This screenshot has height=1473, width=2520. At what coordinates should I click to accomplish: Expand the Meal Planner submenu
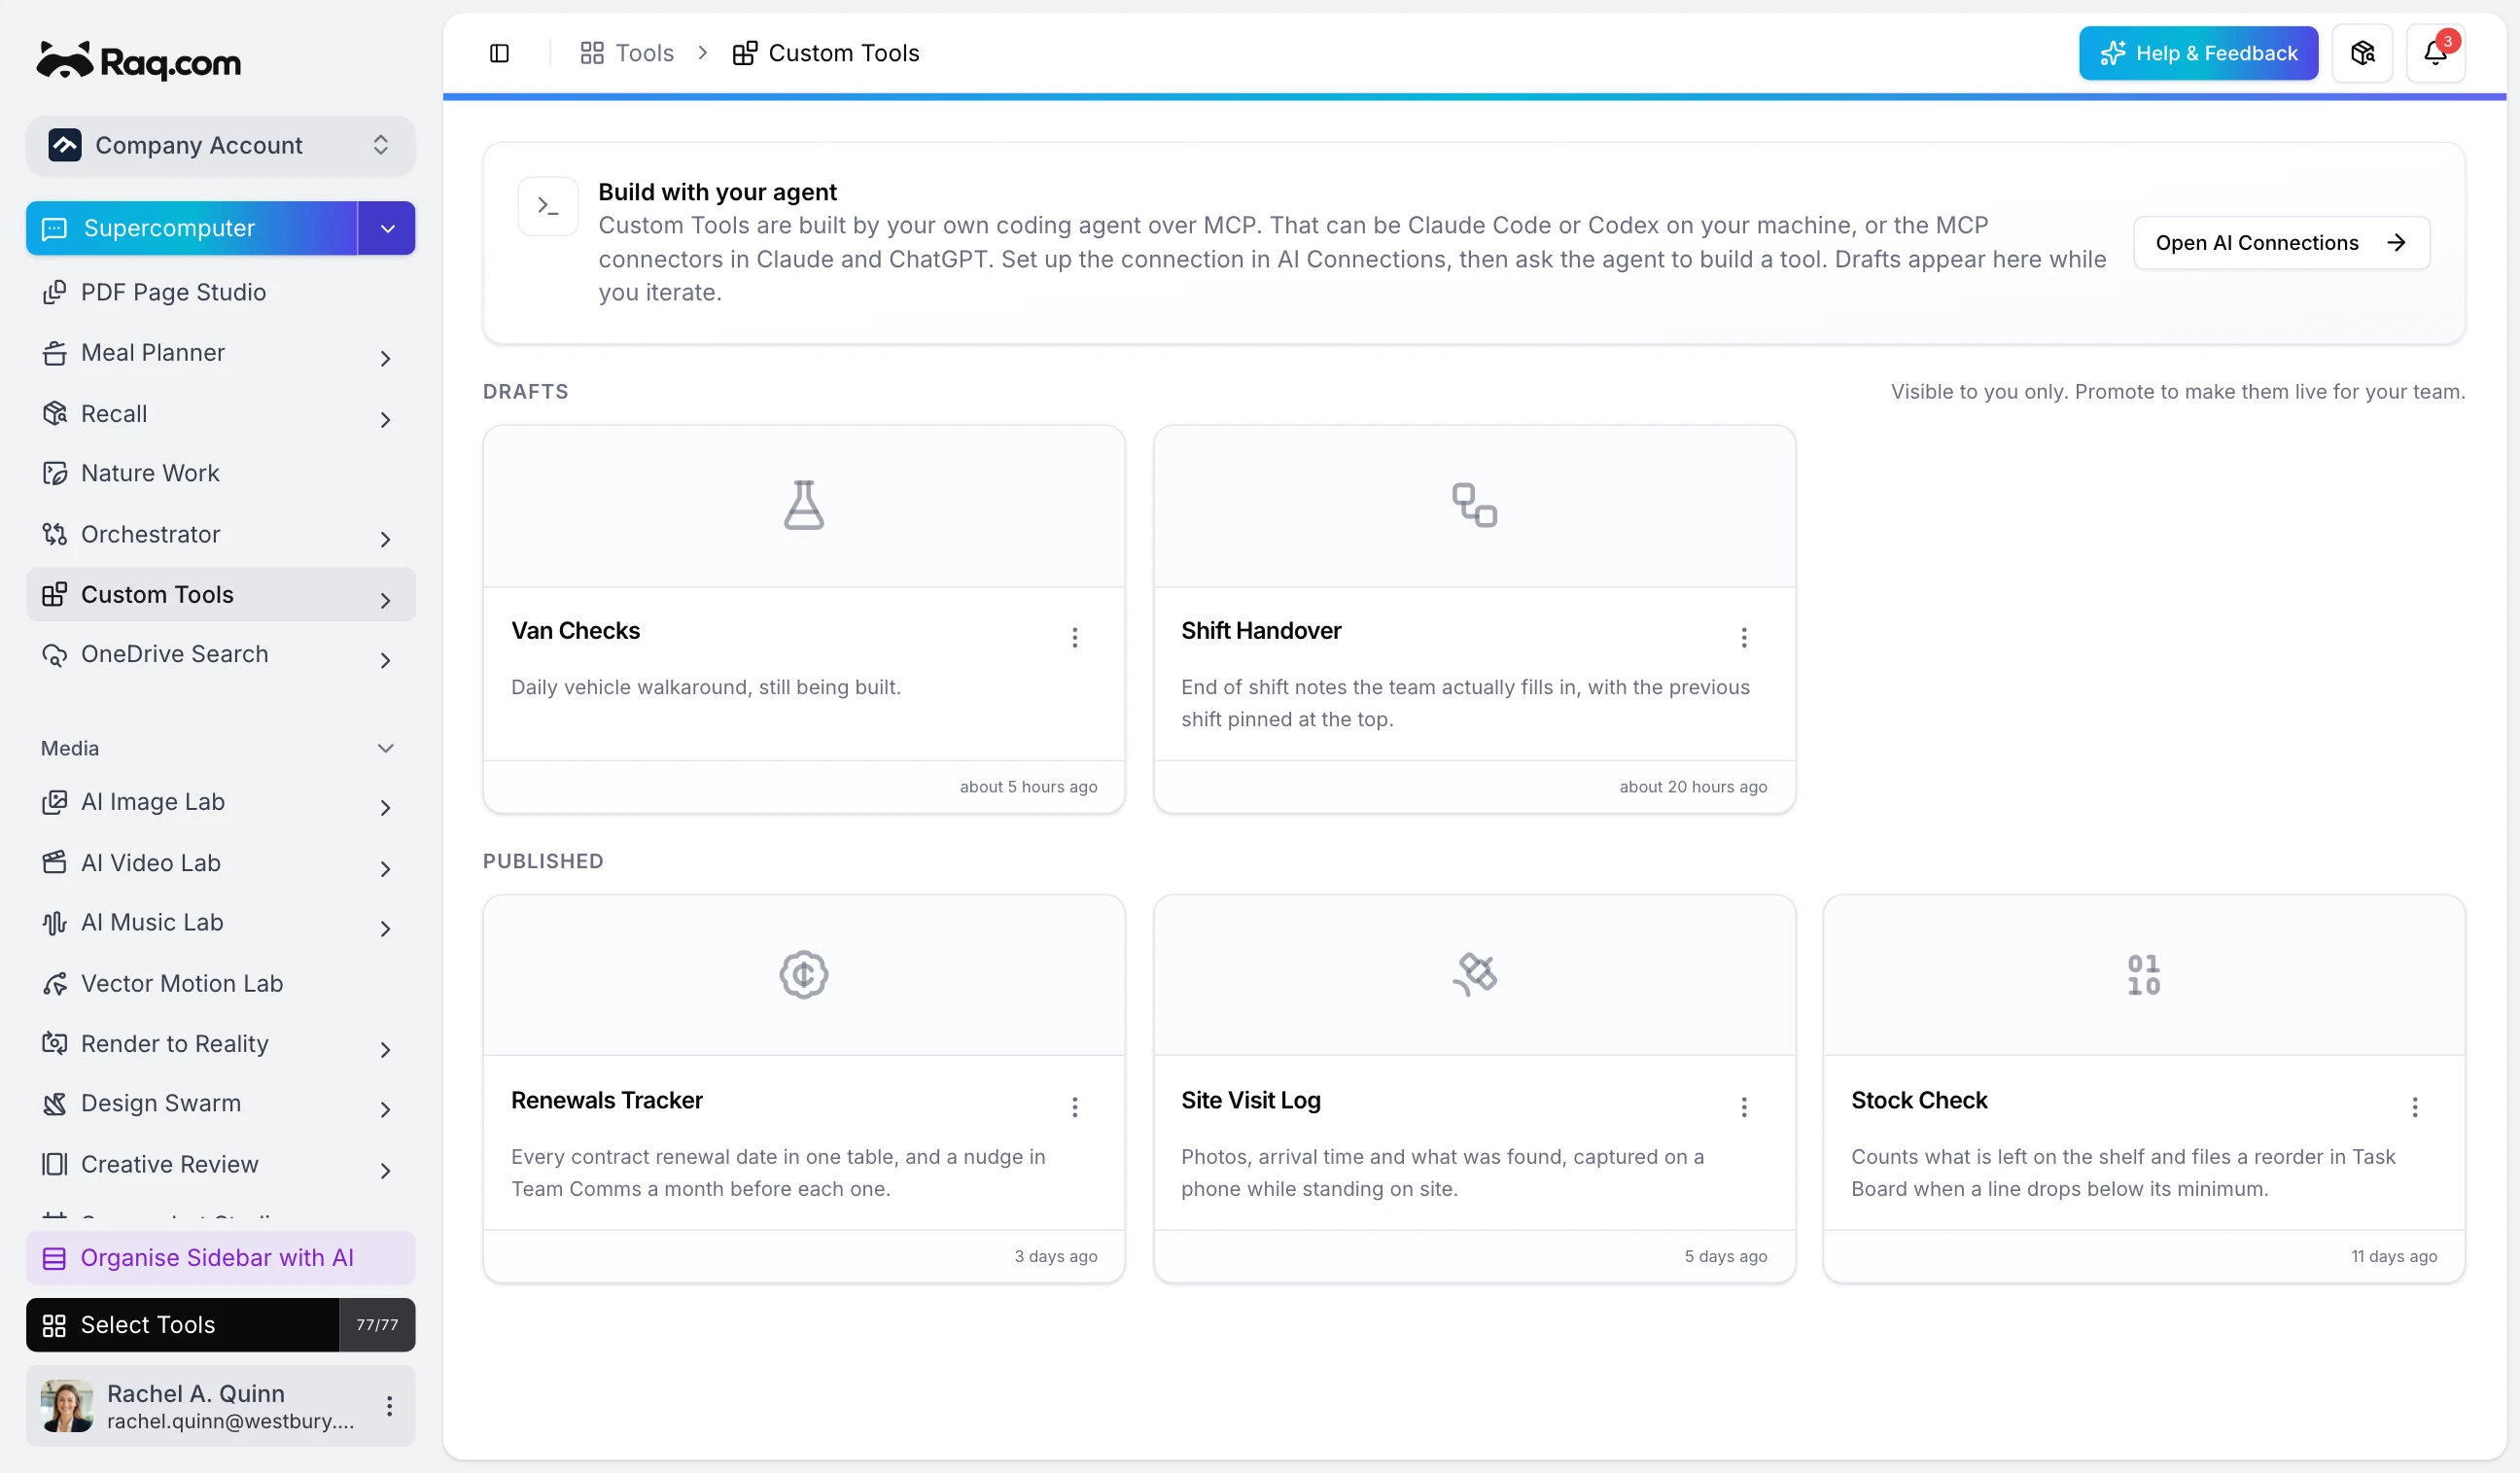(385, 357)
